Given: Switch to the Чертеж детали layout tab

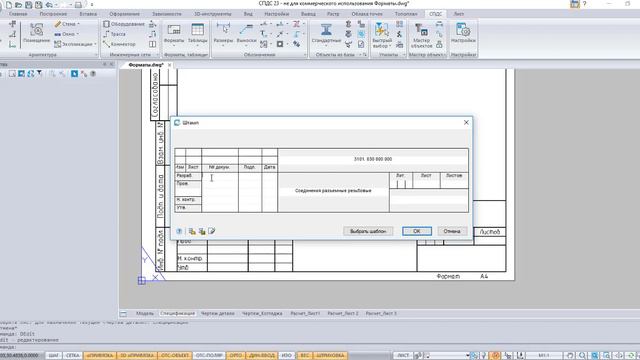Looking at the screenshot, I should (x=218, y=313).
